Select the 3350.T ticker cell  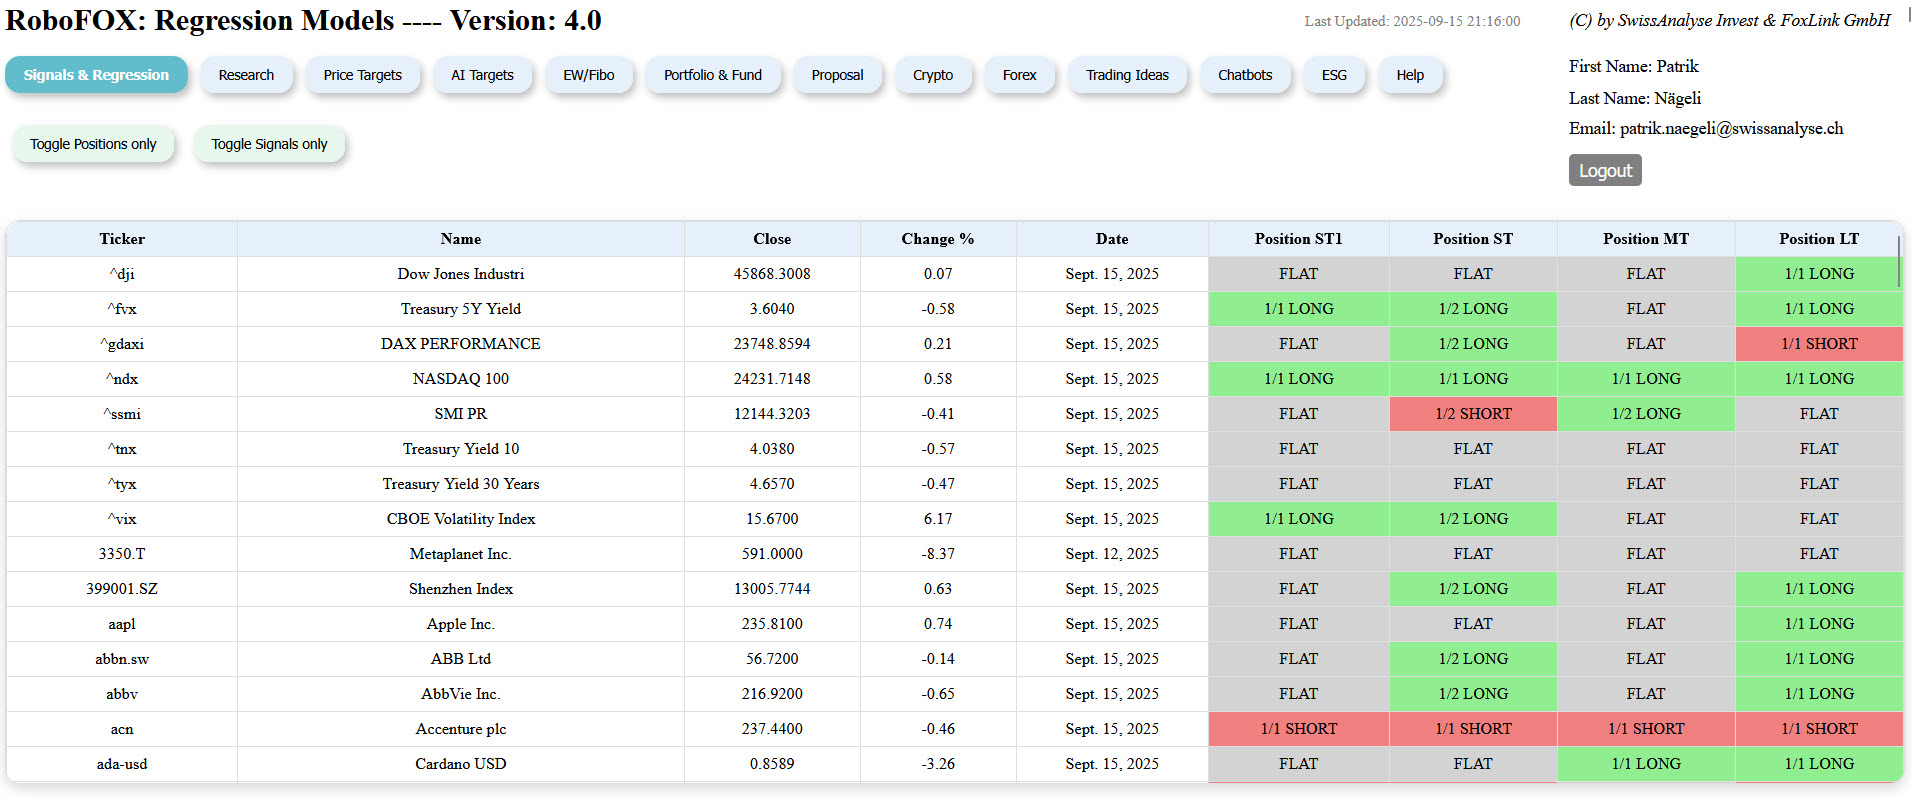[122, 554]
